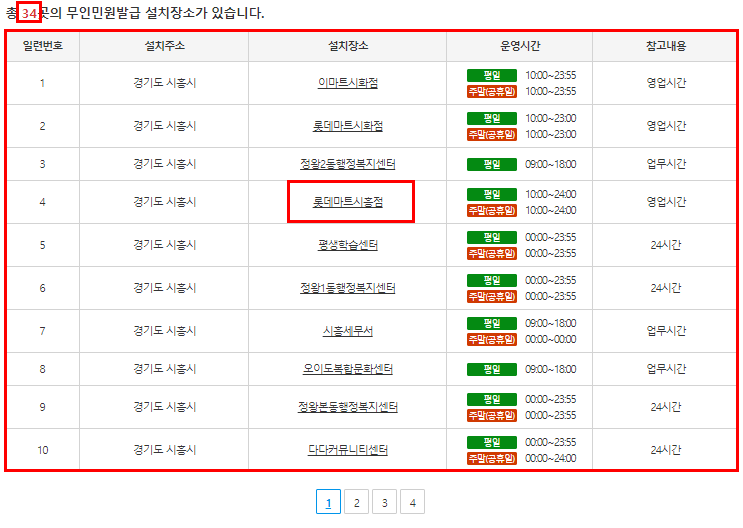The image size is (743, 528).
Task: Click the 설치장소 column header
Action: [x=348, y=46]
